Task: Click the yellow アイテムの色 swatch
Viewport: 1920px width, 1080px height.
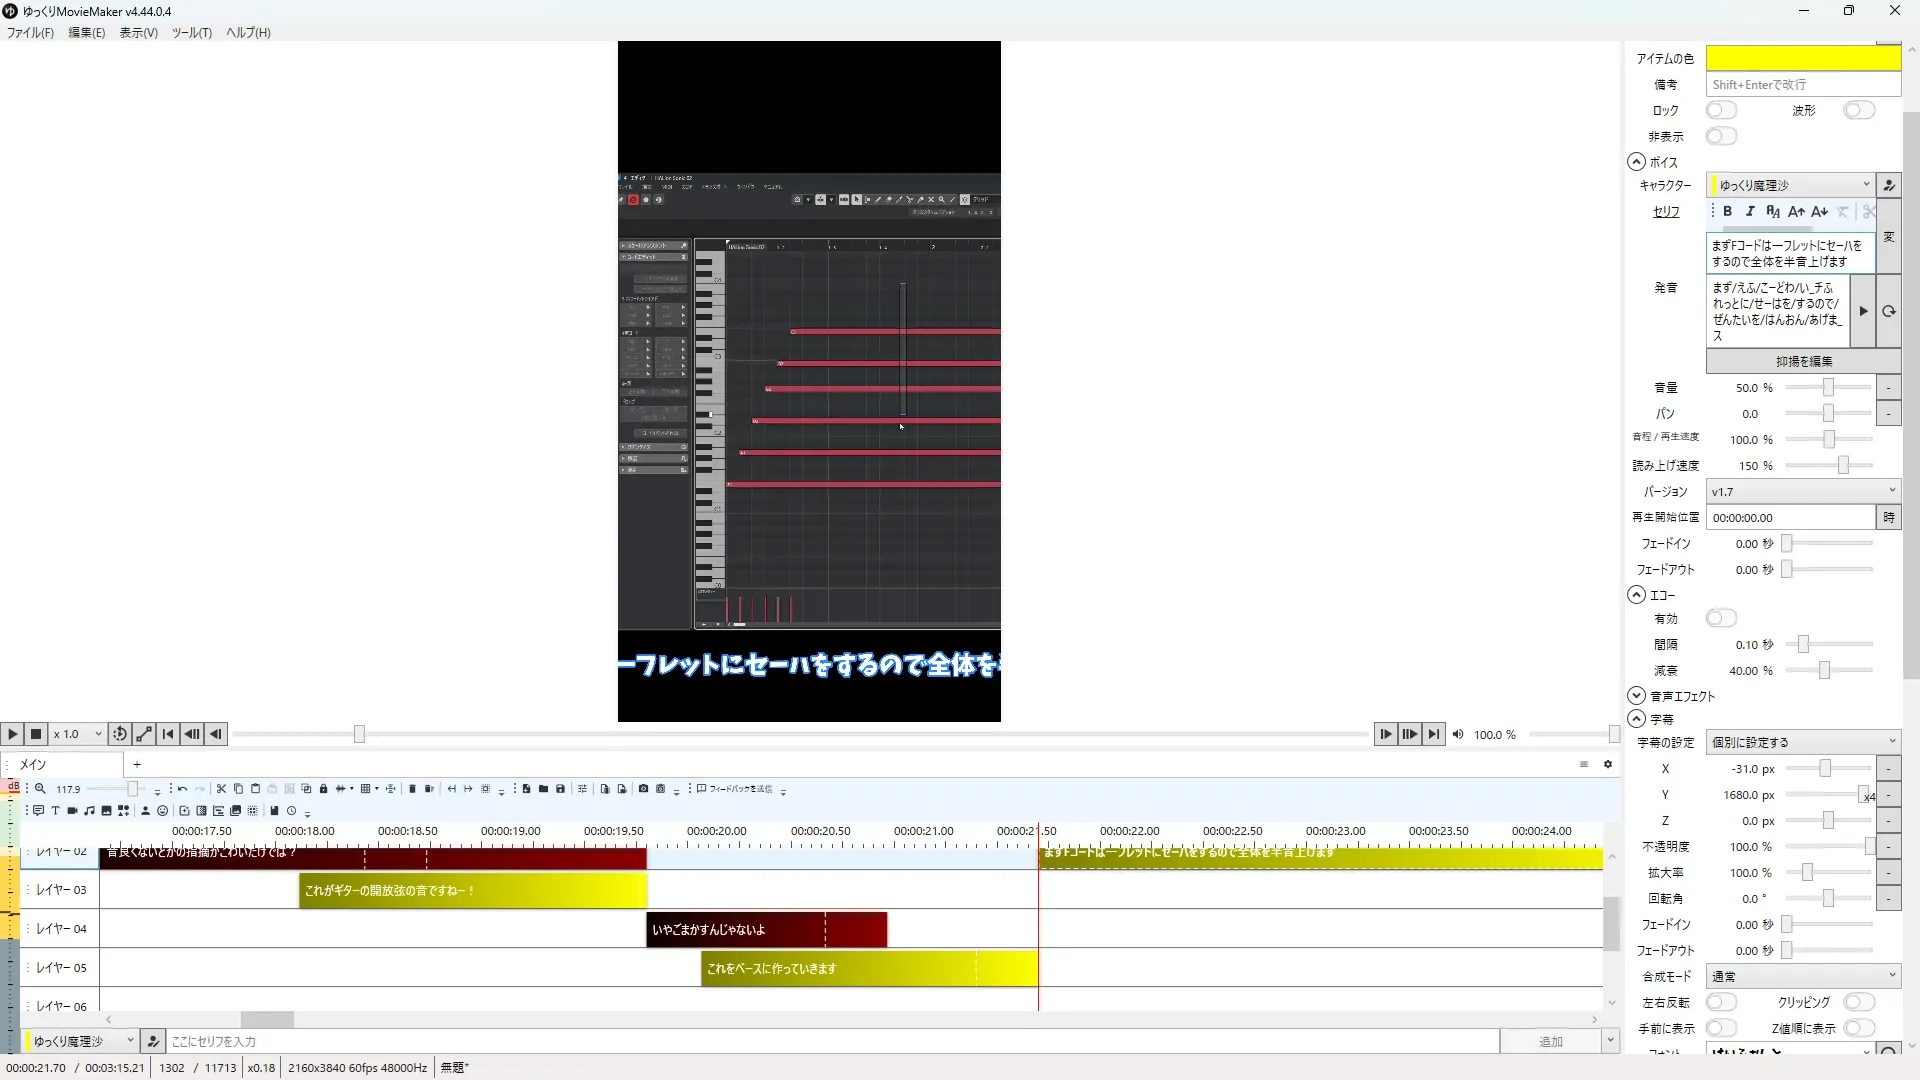Action: click(x=1803, y=58)
